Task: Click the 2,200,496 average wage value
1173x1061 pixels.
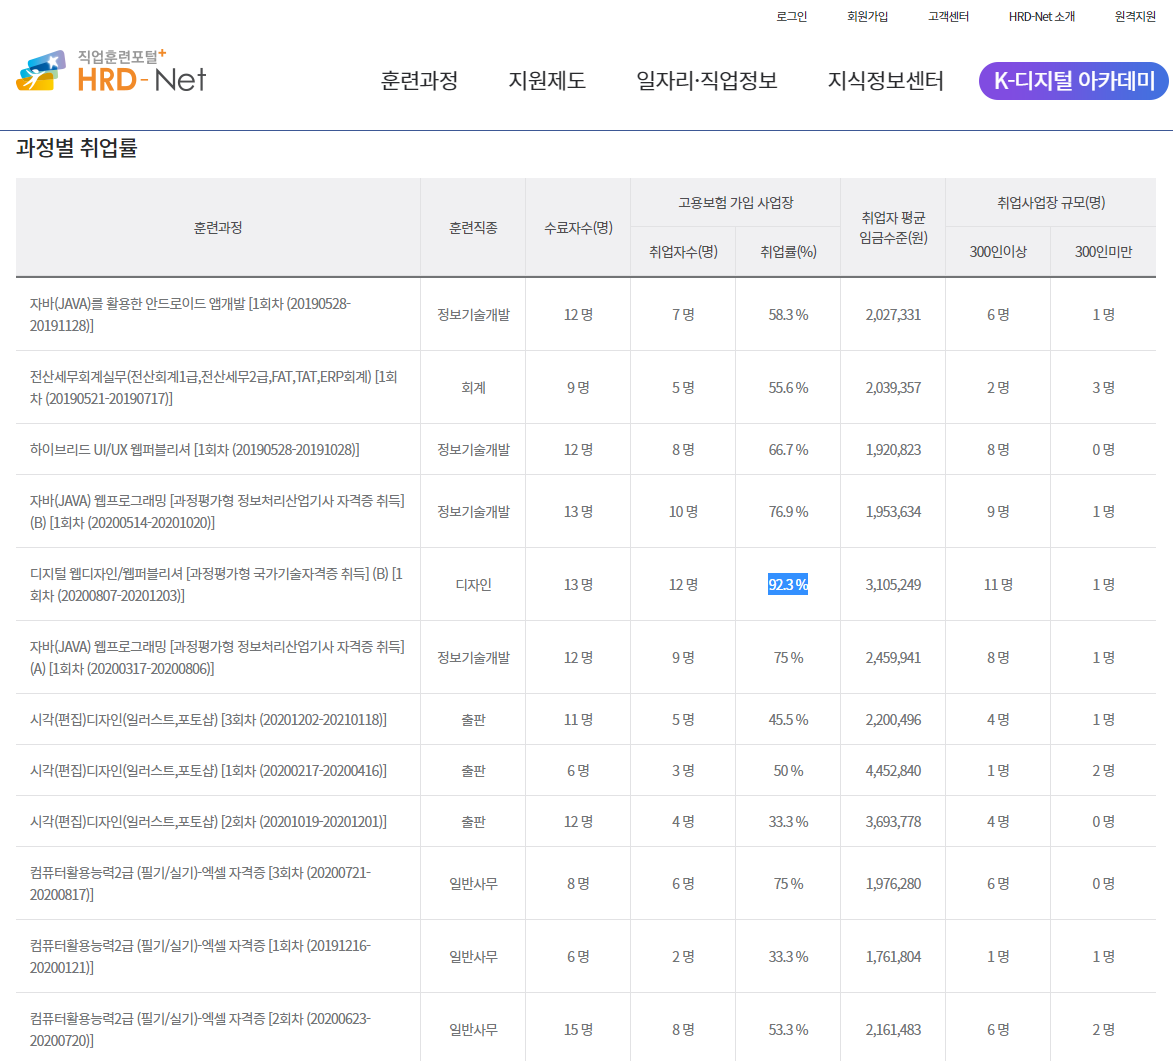Action: (x=893, y=720)
